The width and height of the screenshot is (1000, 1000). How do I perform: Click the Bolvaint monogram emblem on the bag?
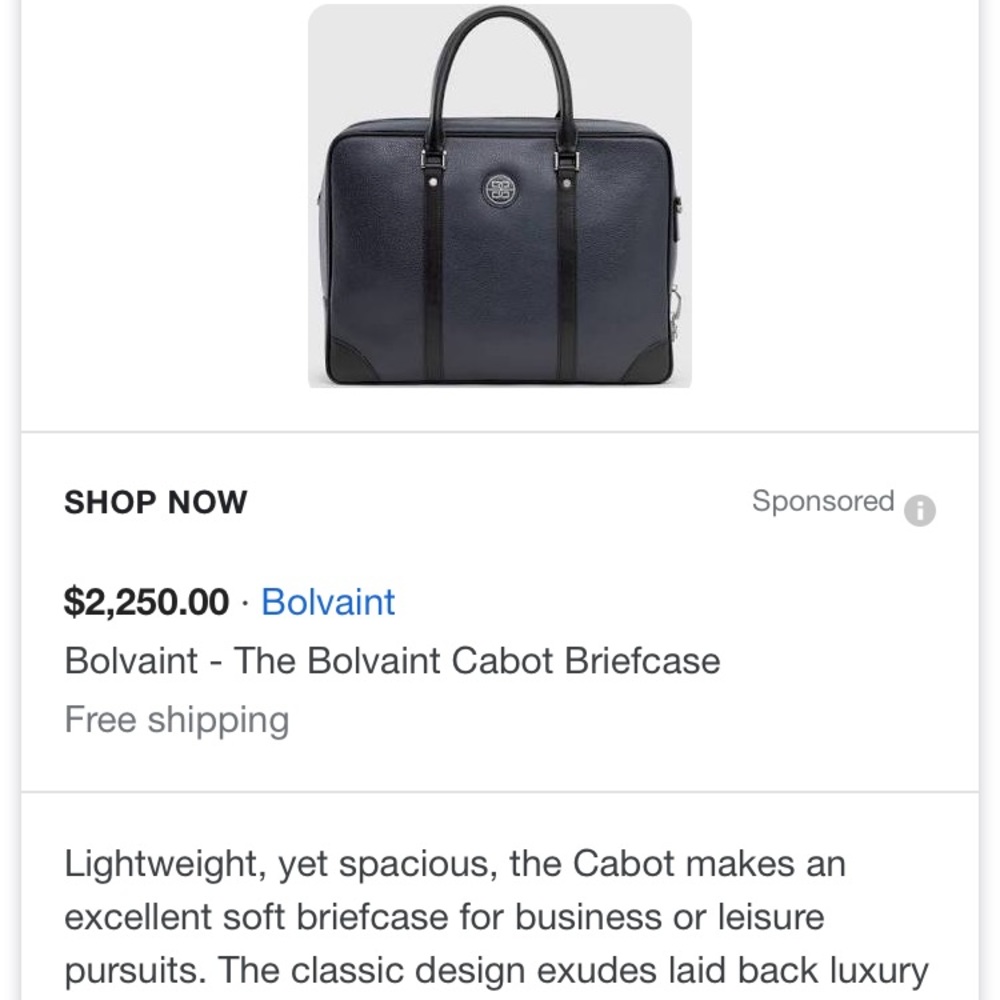(x=498, y=183)
